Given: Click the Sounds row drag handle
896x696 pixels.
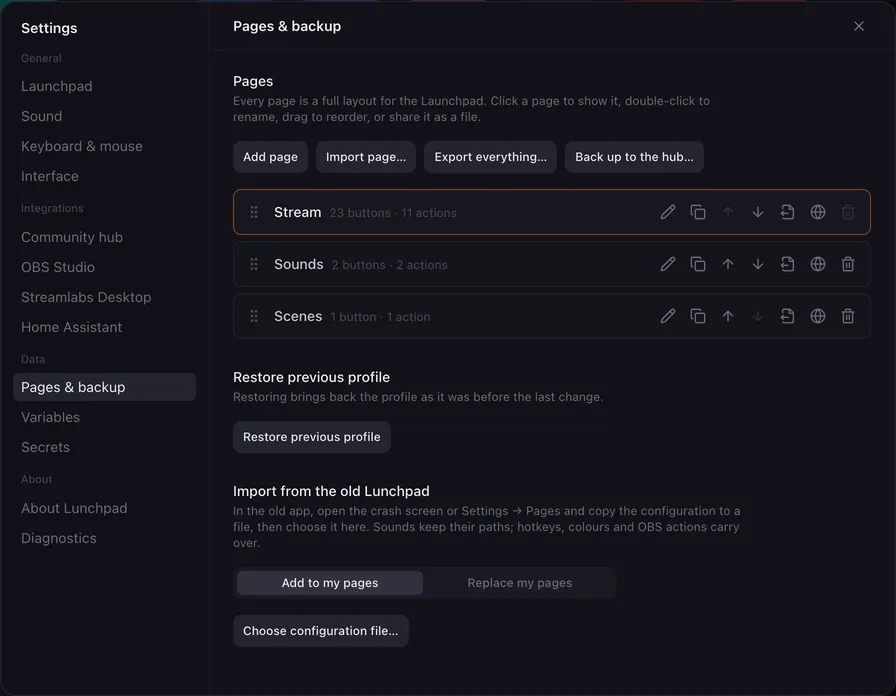Looking at the screenshot, I should [254, 264].
